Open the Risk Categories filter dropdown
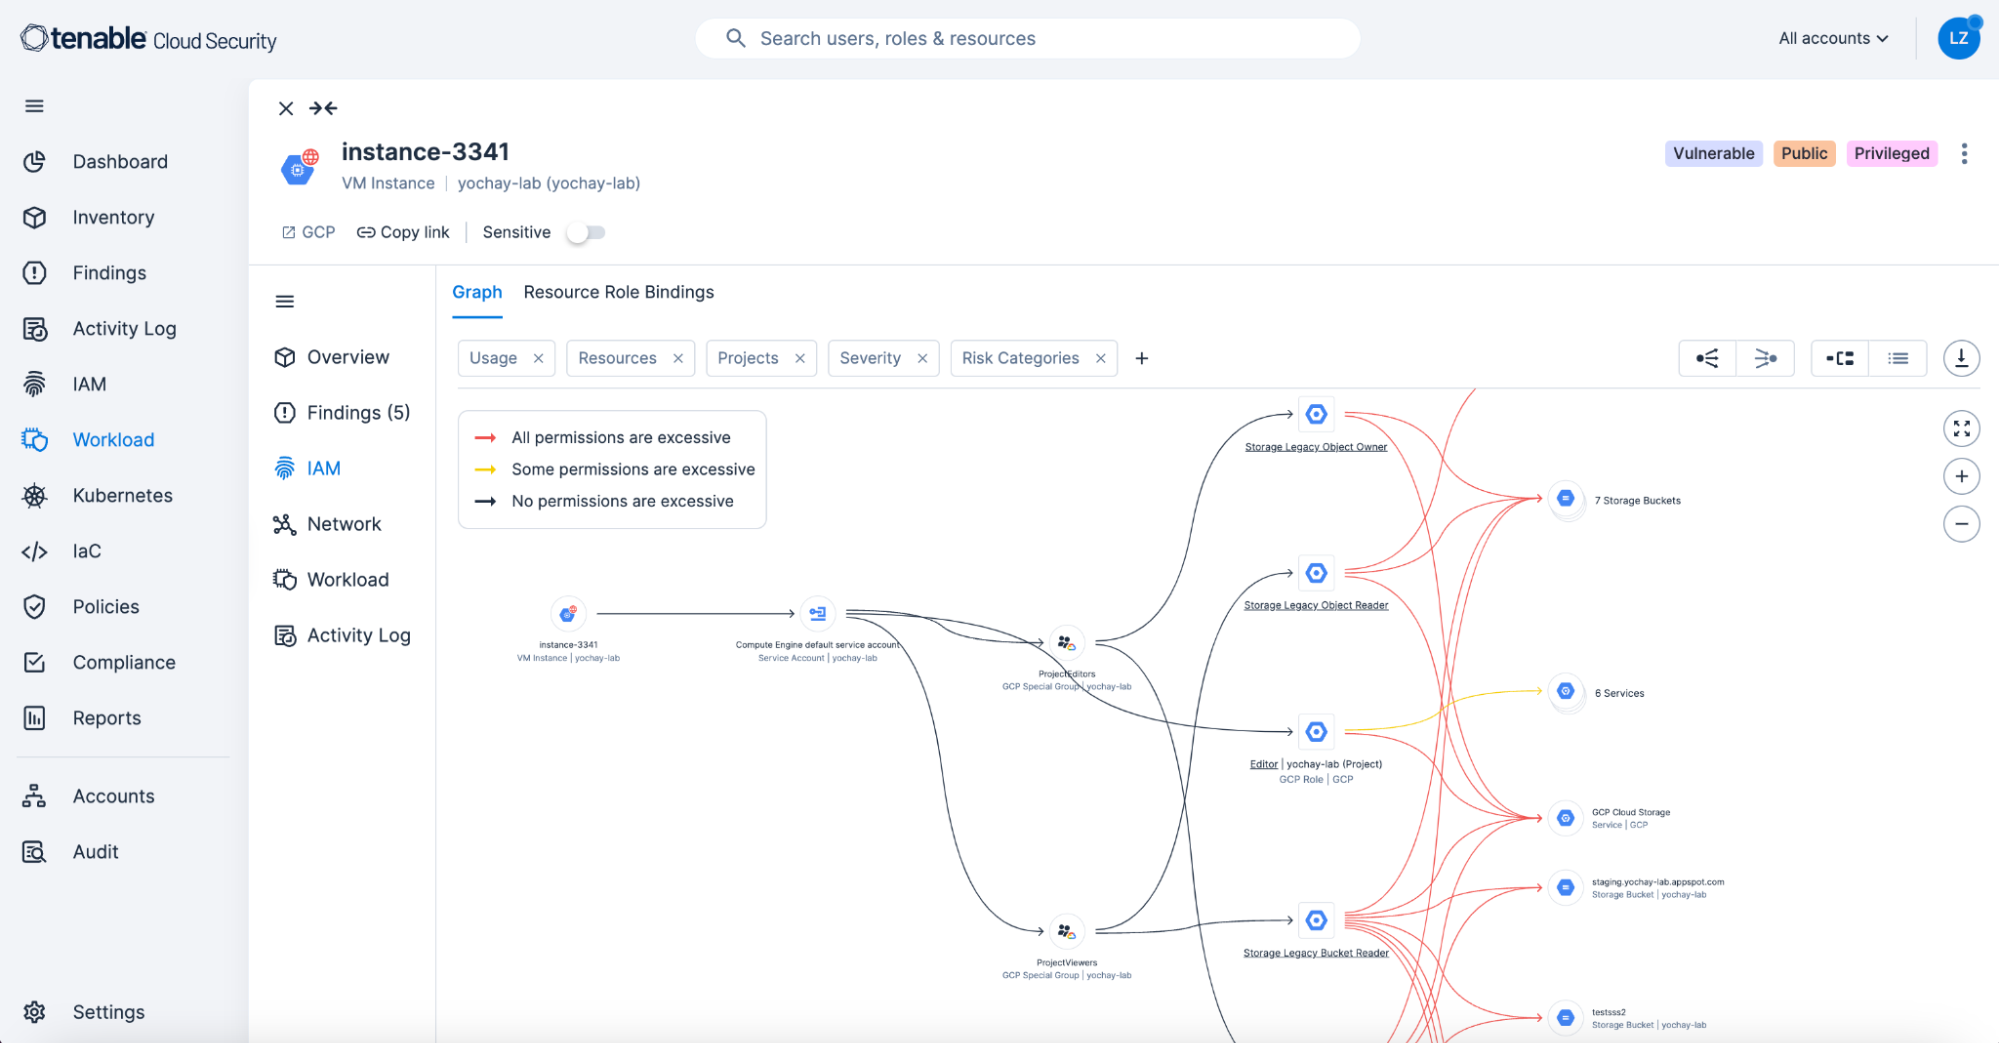This screenshot has height=1044, width=1999. [1020, 358]
